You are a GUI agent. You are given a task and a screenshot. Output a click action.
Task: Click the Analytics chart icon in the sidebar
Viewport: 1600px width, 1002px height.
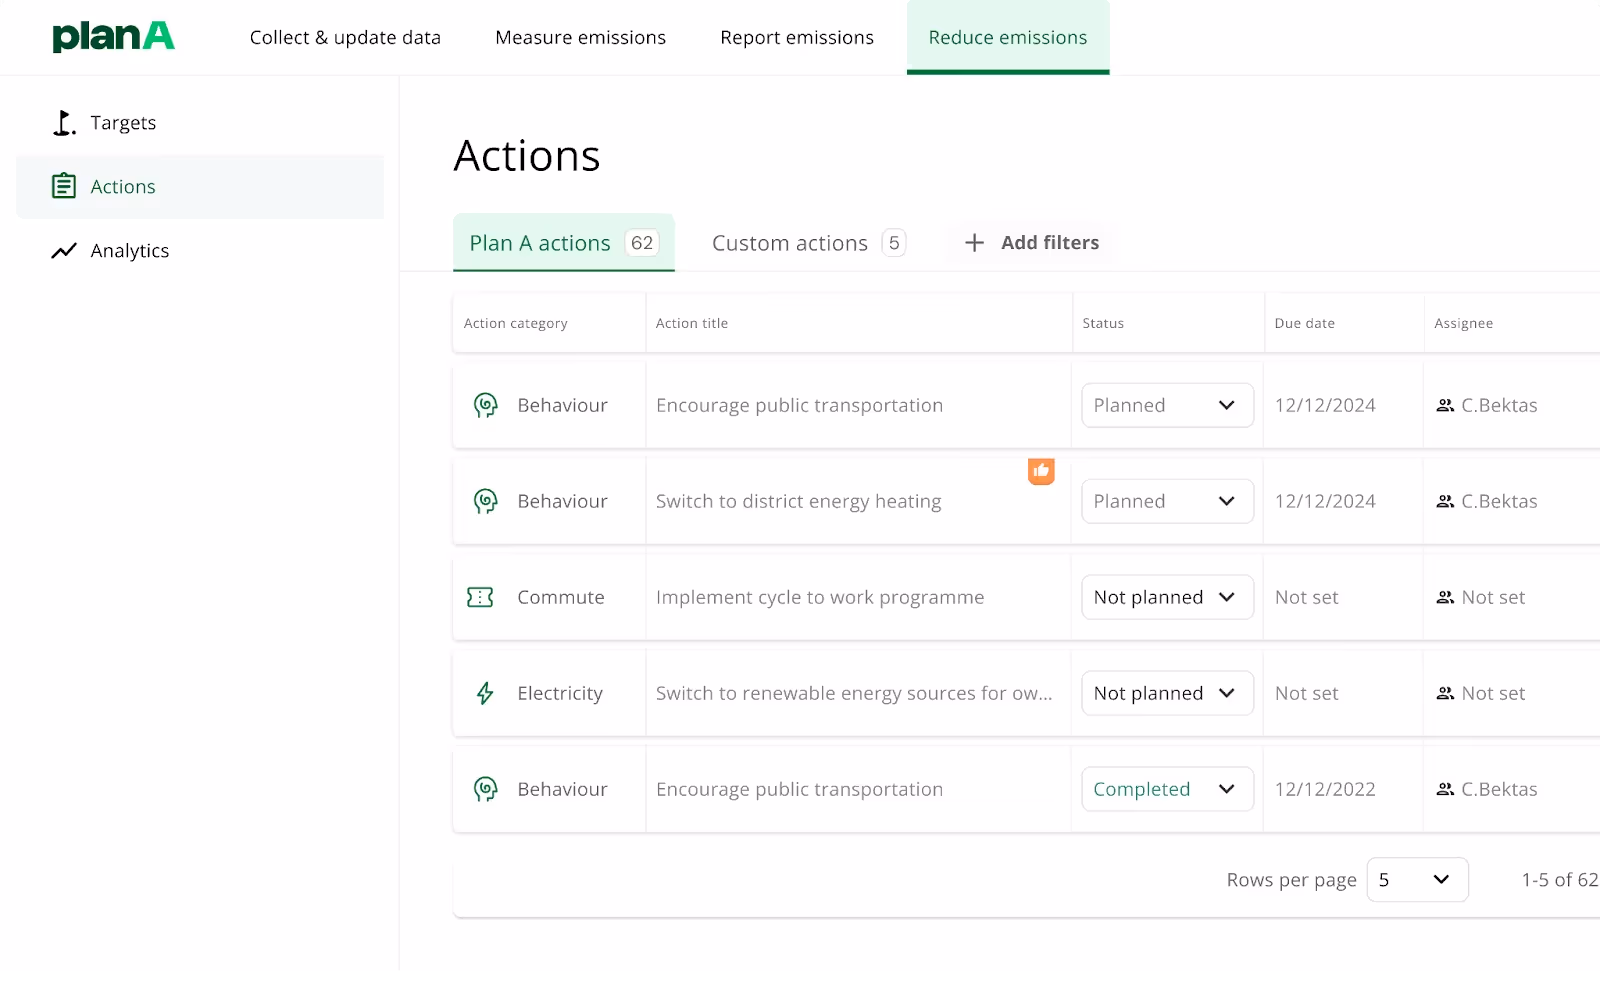(63, 250)
